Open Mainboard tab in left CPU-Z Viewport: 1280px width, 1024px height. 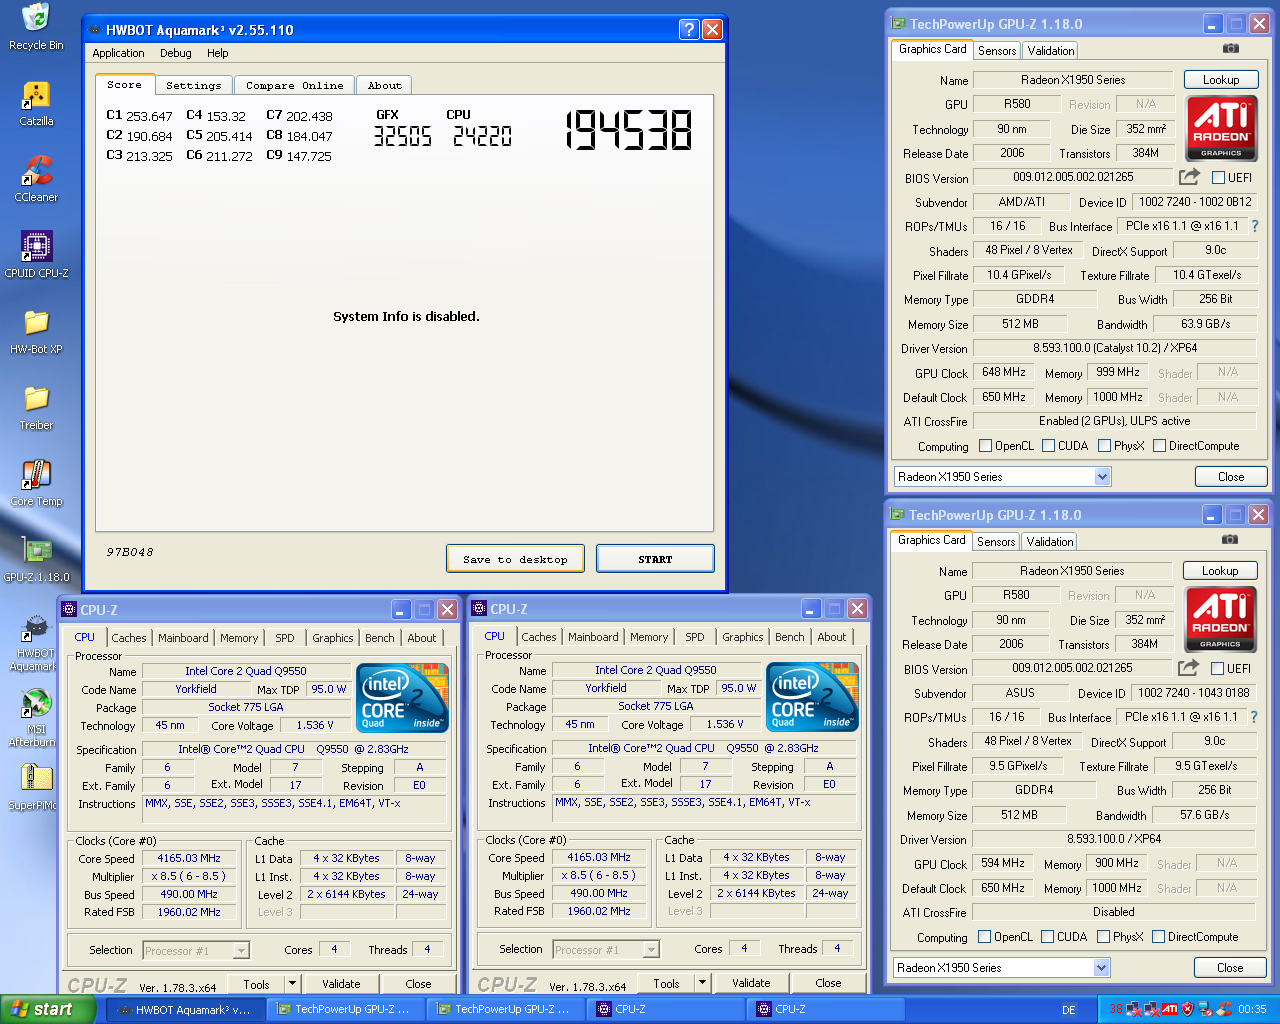(x=183, y=638)
